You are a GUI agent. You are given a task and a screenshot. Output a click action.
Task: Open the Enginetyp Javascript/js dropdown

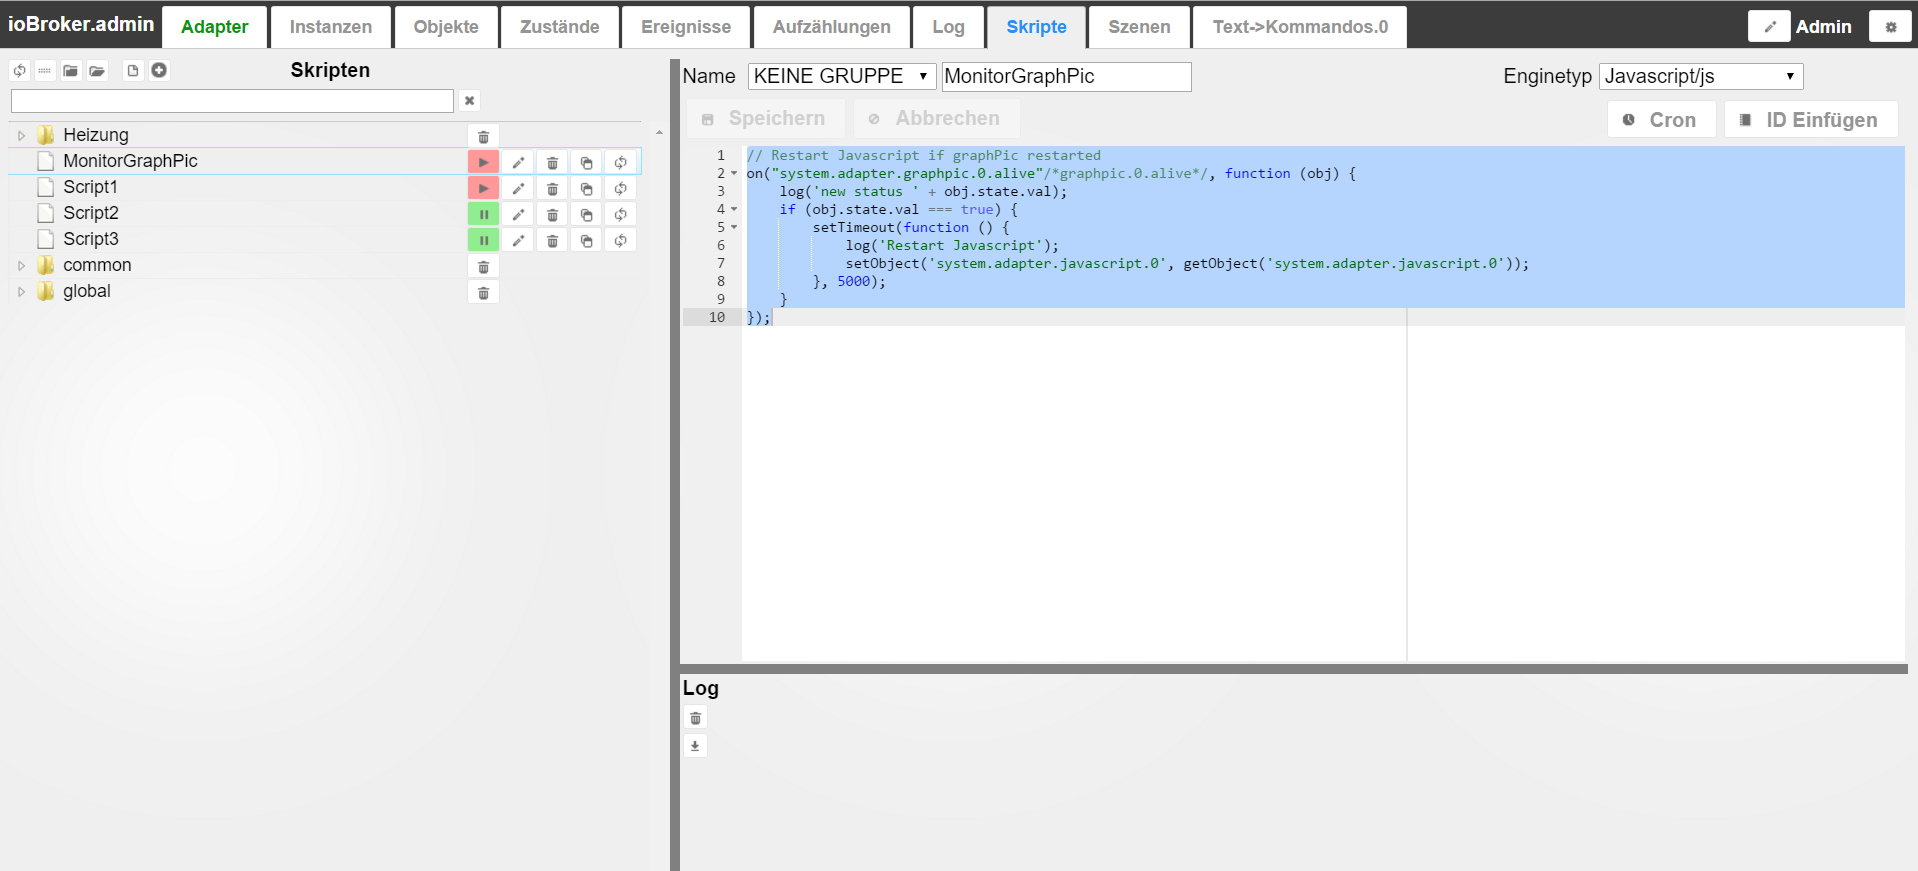pos(1701,76)
